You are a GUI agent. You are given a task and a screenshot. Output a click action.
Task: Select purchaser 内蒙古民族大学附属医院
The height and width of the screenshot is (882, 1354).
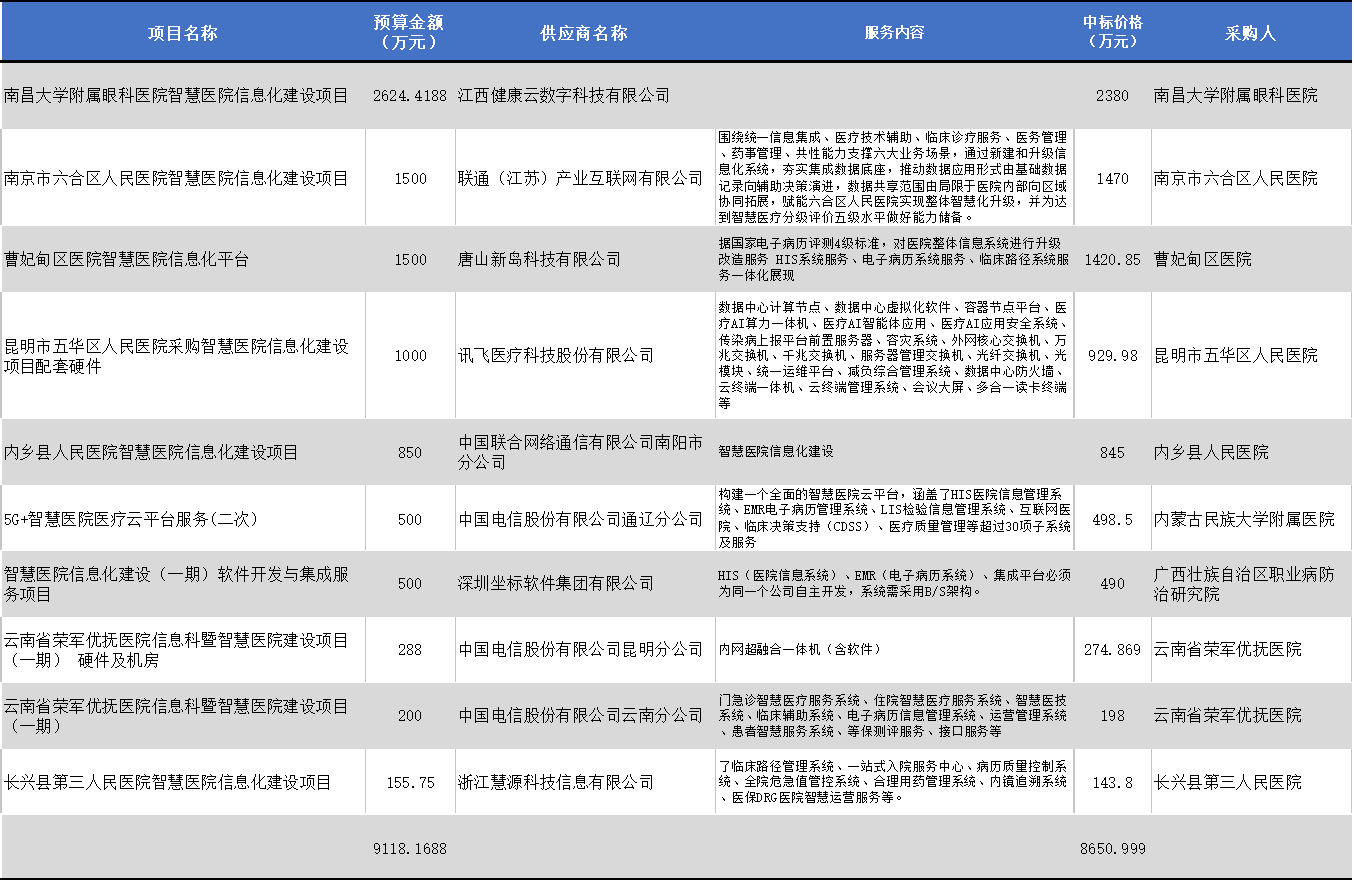(x=1244, y=520)
